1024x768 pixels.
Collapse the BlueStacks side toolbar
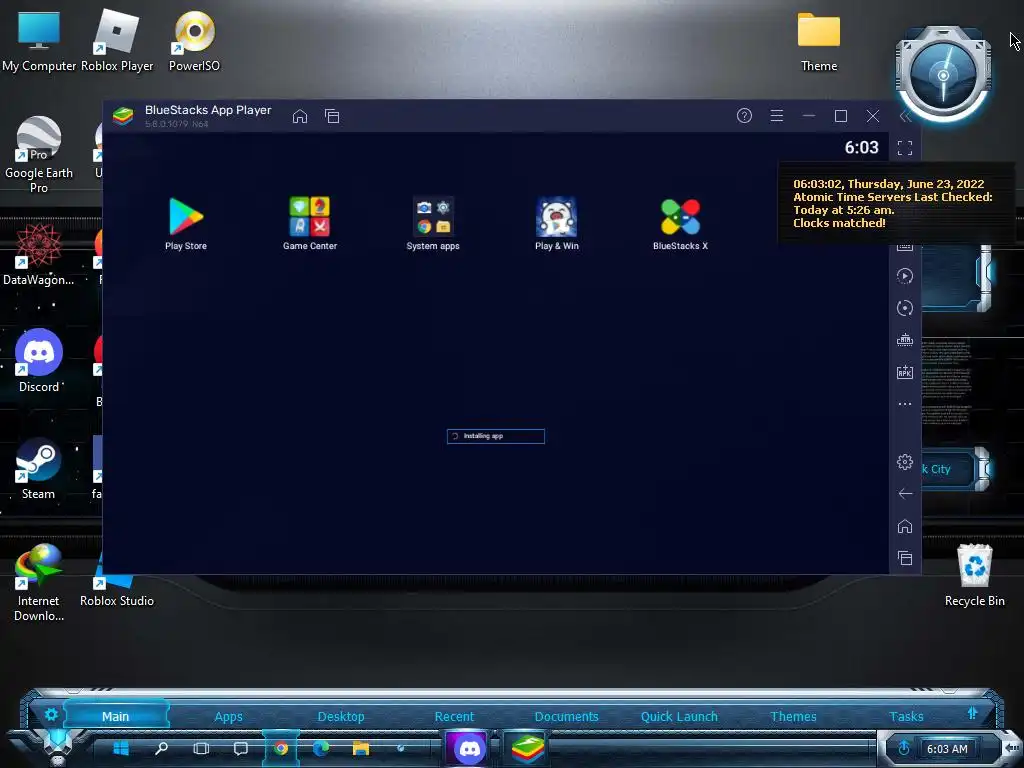905,116
